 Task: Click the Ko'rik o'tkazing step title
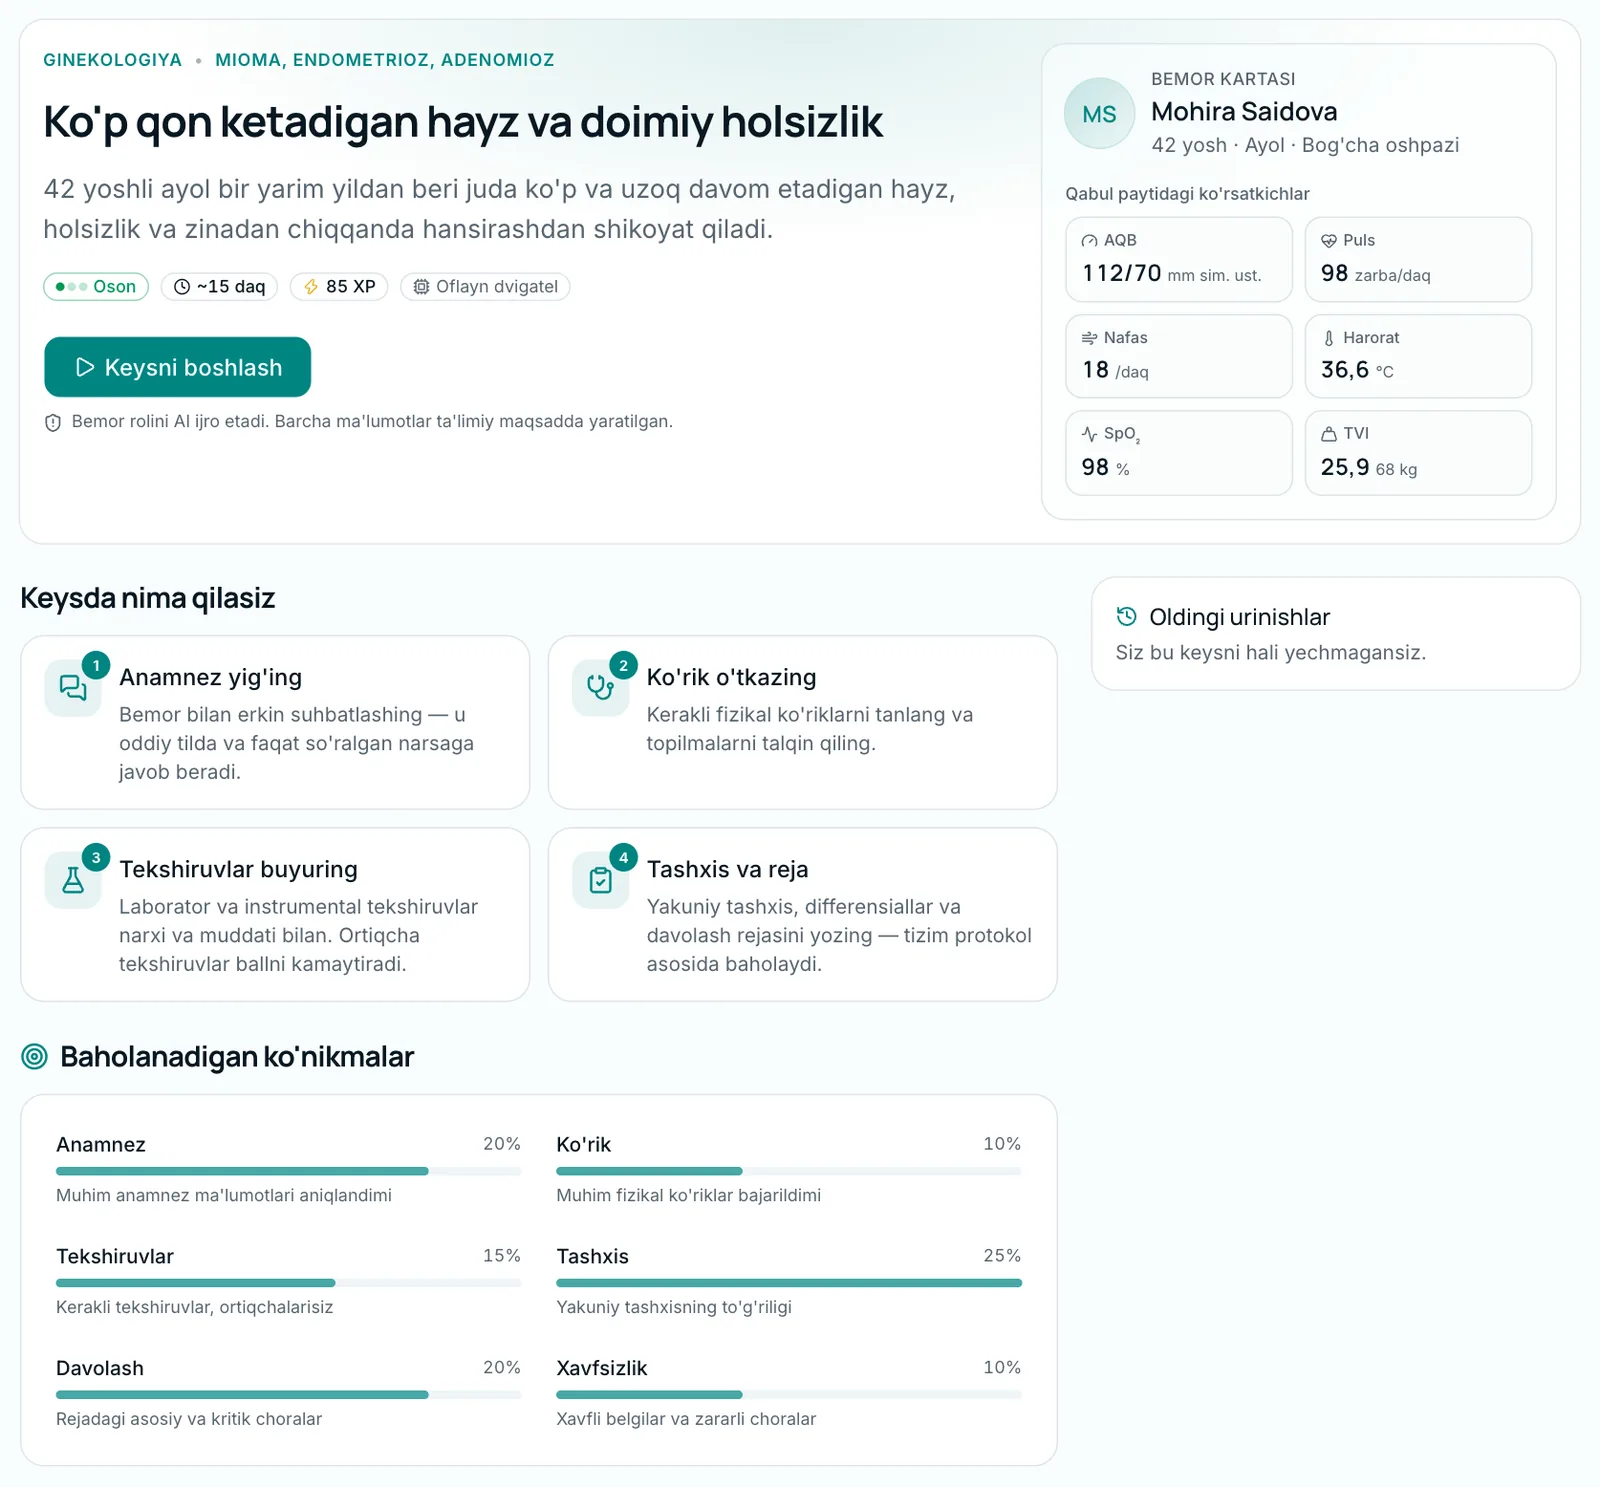click(731, 677)
